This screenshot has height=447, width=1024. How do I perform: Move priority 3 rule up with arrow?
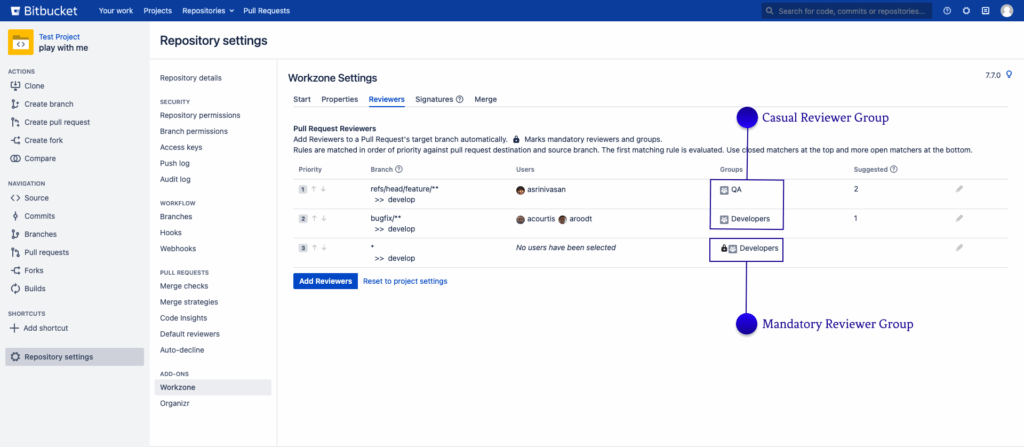(314, 247)
